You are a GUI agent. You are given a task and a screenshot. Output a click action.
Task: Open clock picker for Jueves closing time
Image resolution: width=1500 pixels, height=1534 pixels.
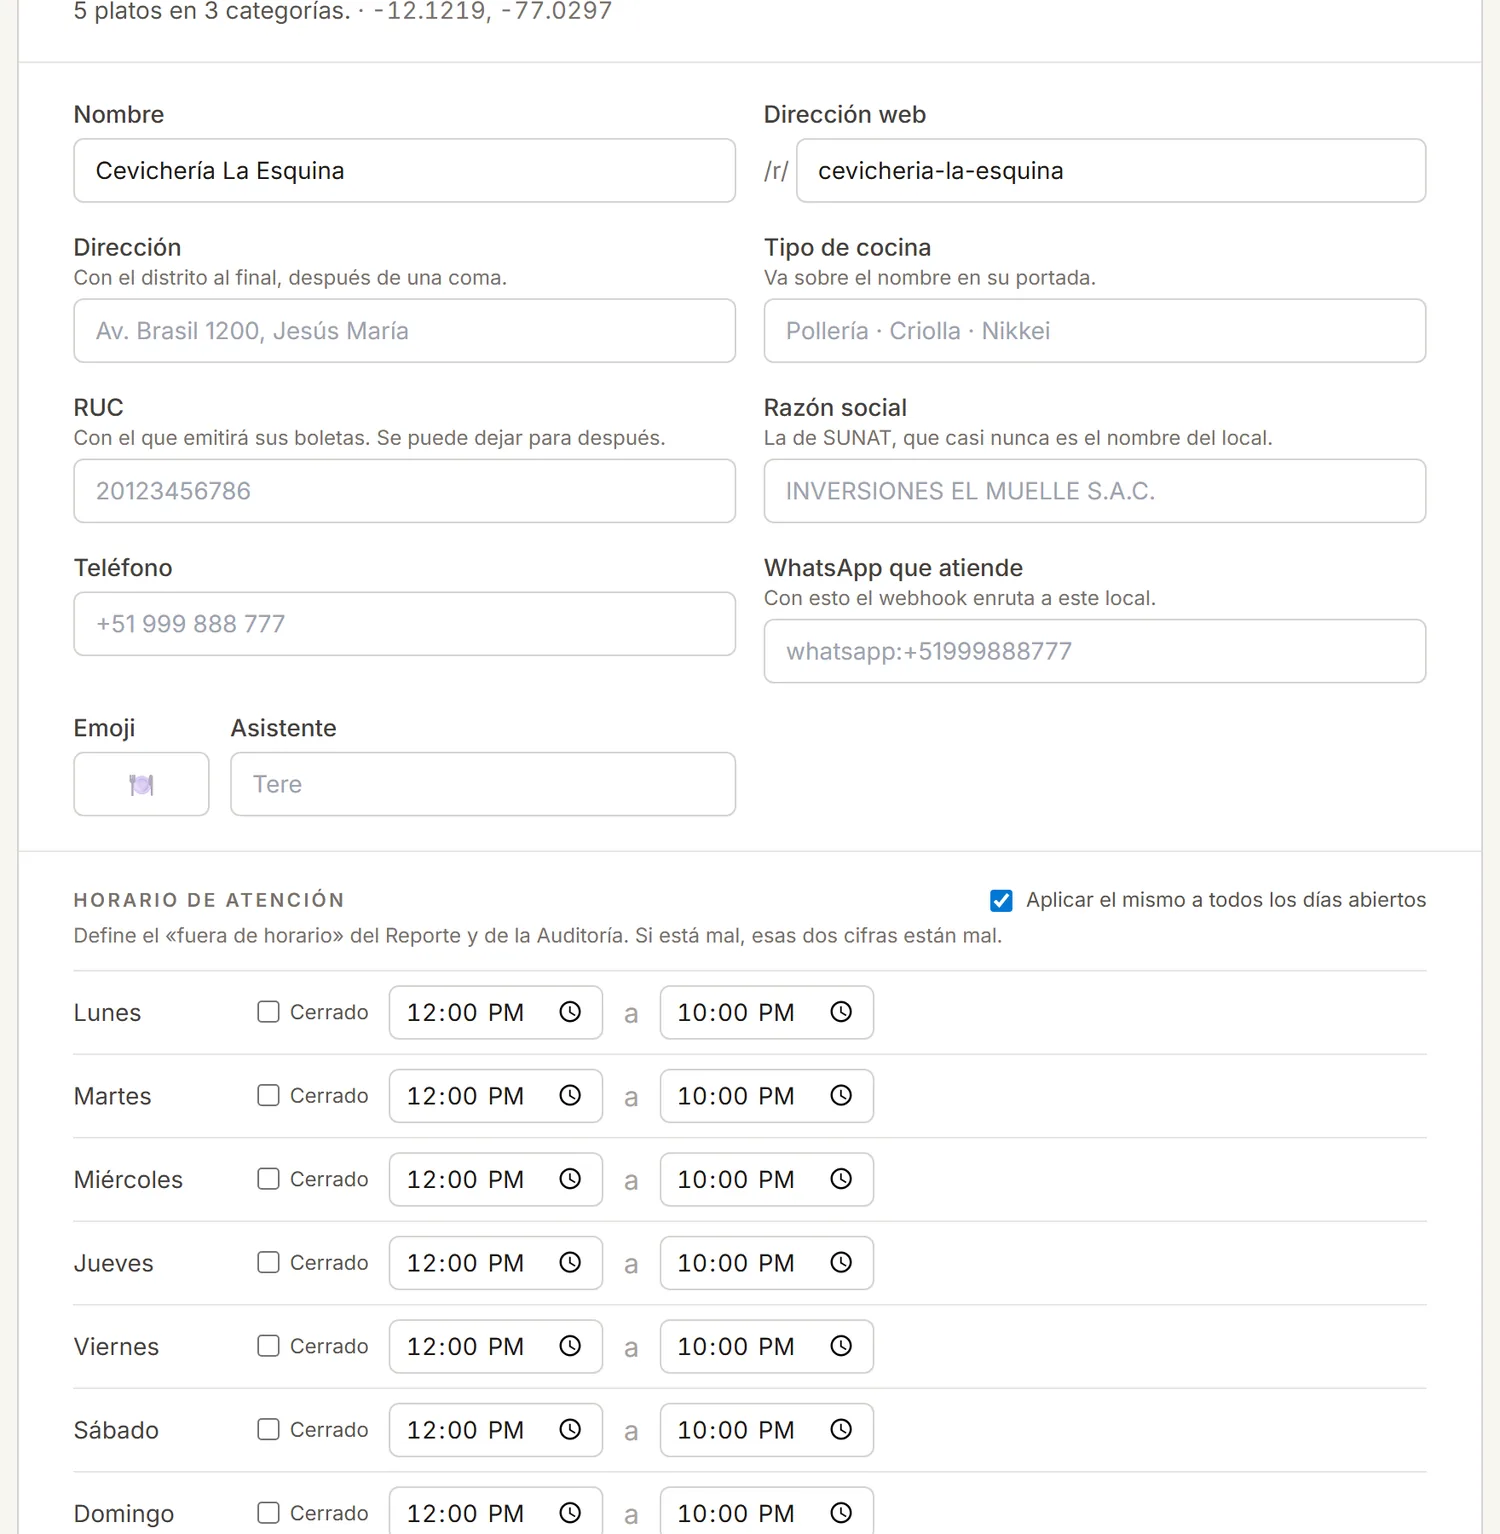[x=841, y=1263]
